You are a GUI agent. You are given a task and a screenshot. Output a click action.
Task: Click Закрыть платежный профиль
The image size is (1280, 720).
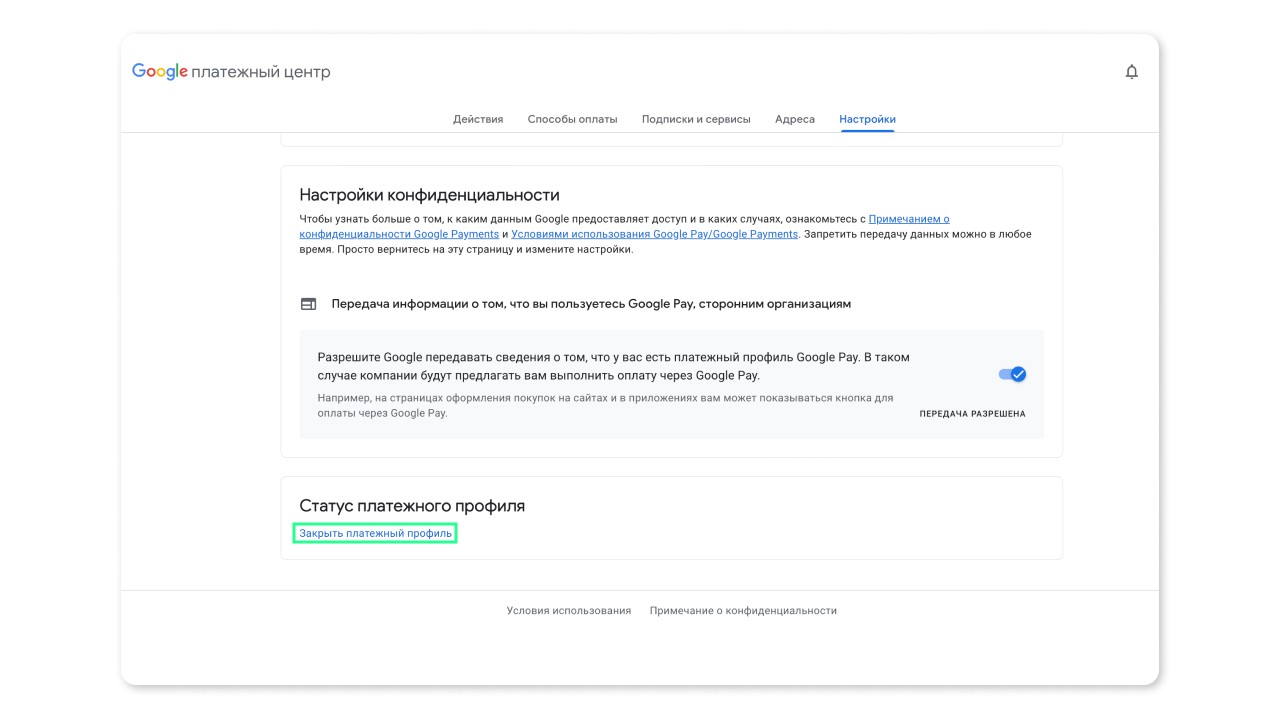(374, 532)
